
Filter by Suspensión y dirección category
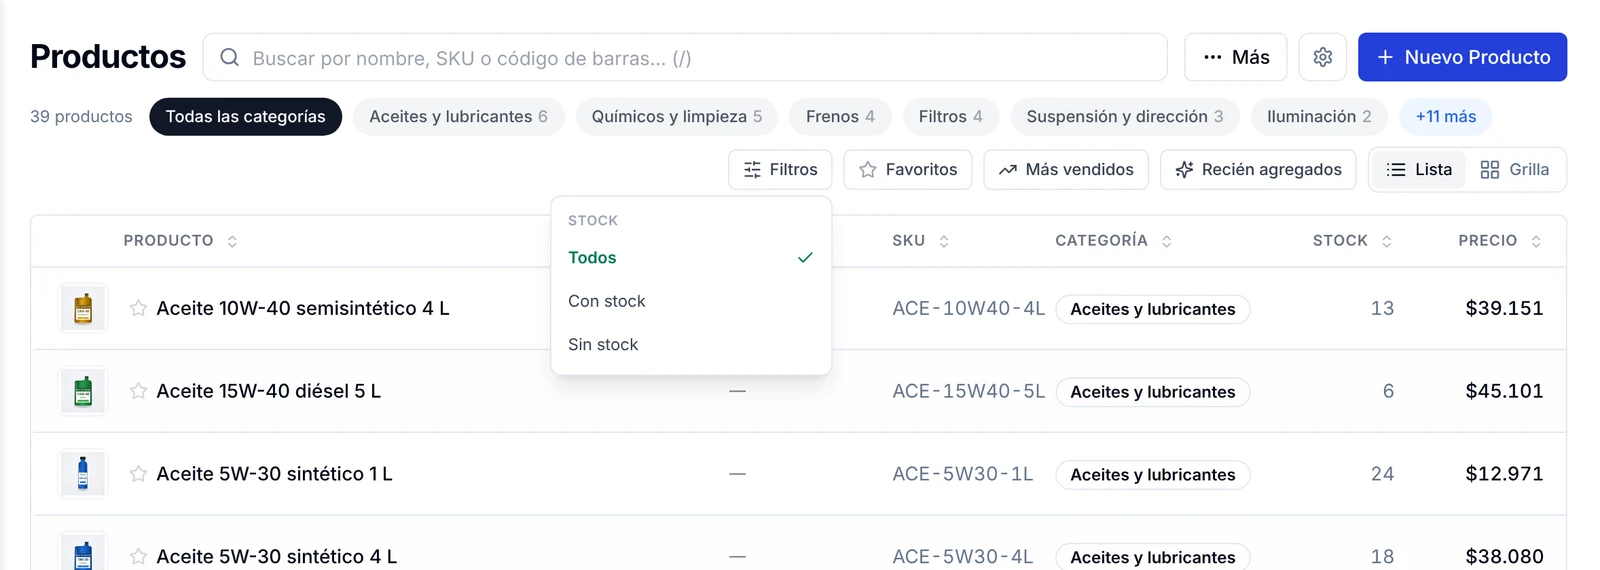pos(1125,117)
